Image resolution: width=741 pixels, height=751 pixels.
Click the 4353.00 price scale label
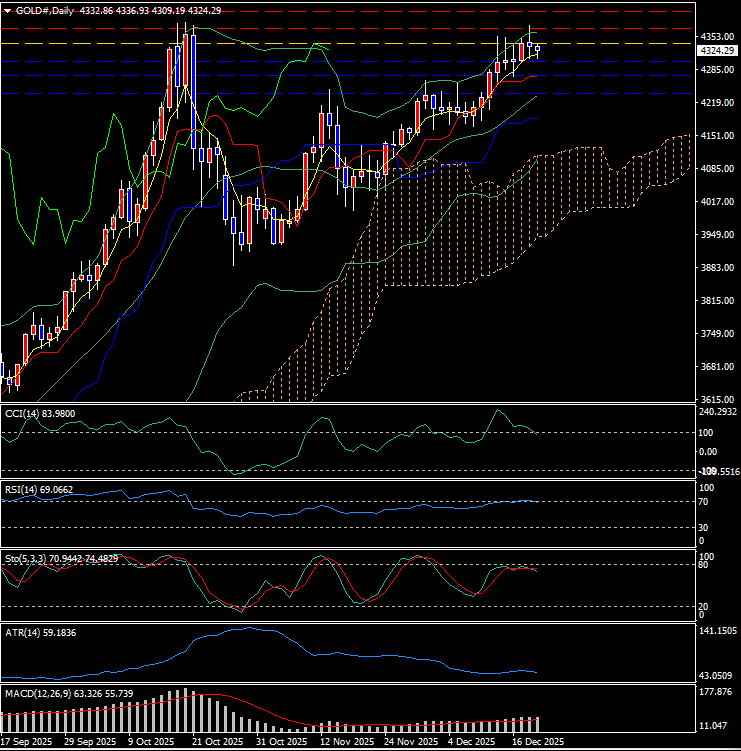717,36
